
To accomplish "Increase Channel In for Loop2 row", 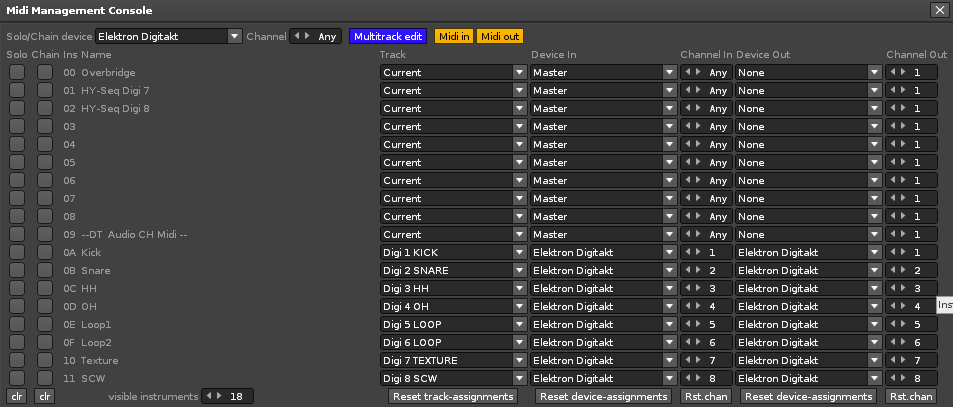I will [x=698, y=343].
